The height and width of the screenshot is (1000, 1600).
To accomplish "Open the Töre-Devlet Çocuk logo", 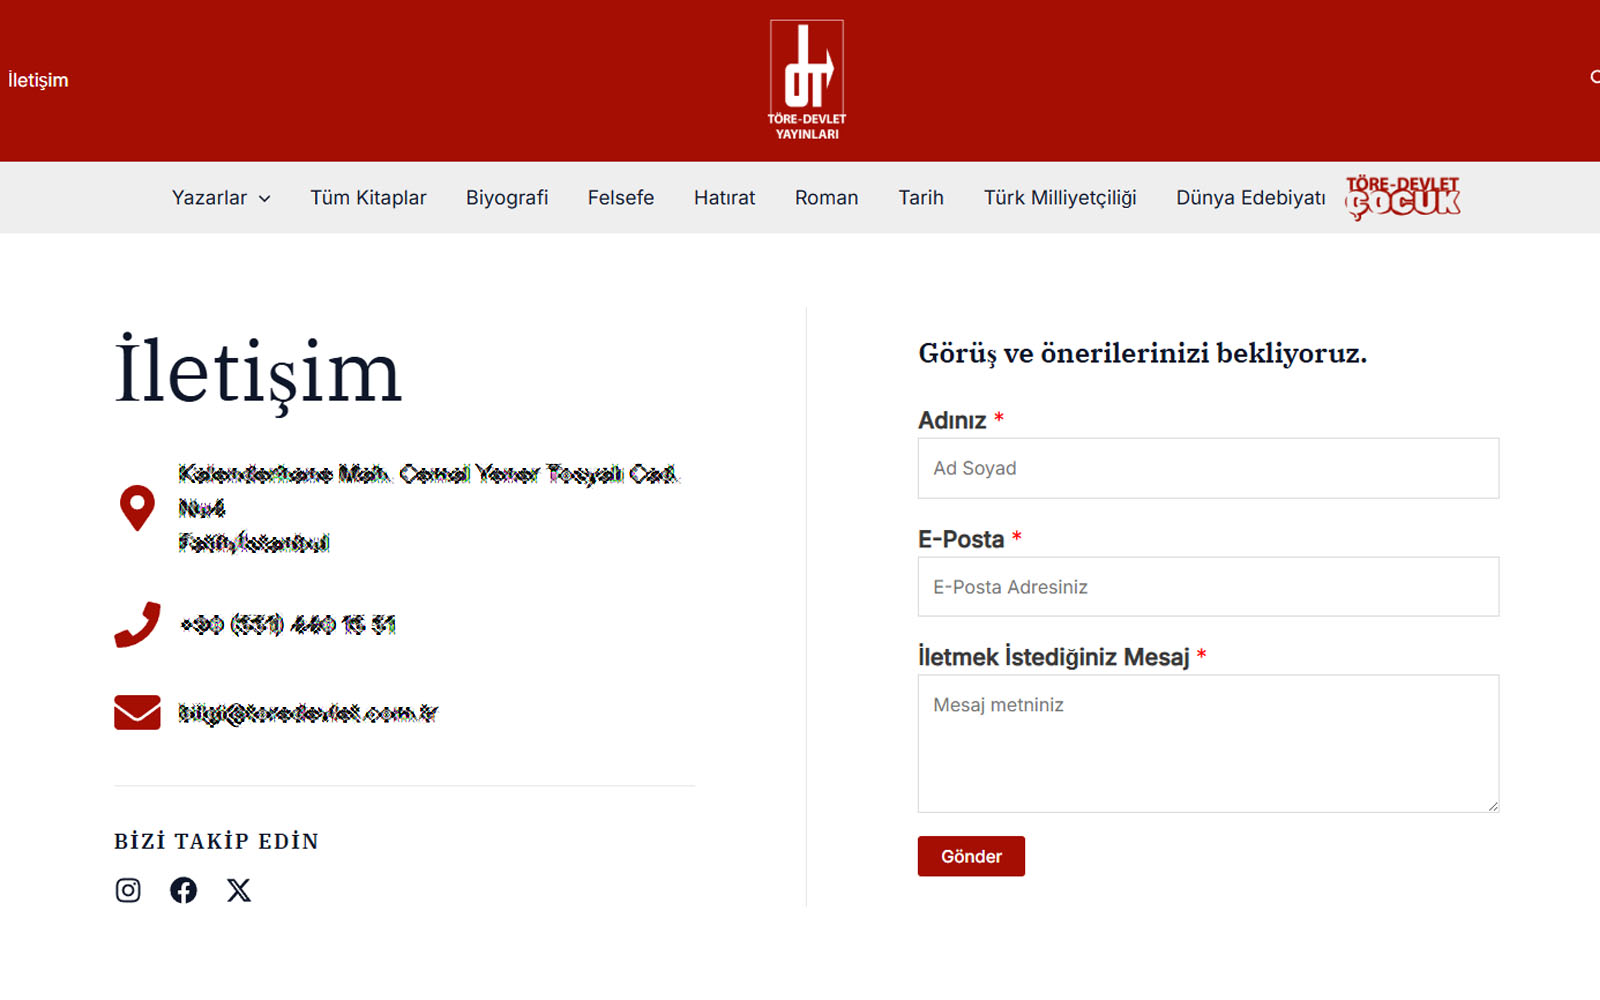I will [1402, 197].
